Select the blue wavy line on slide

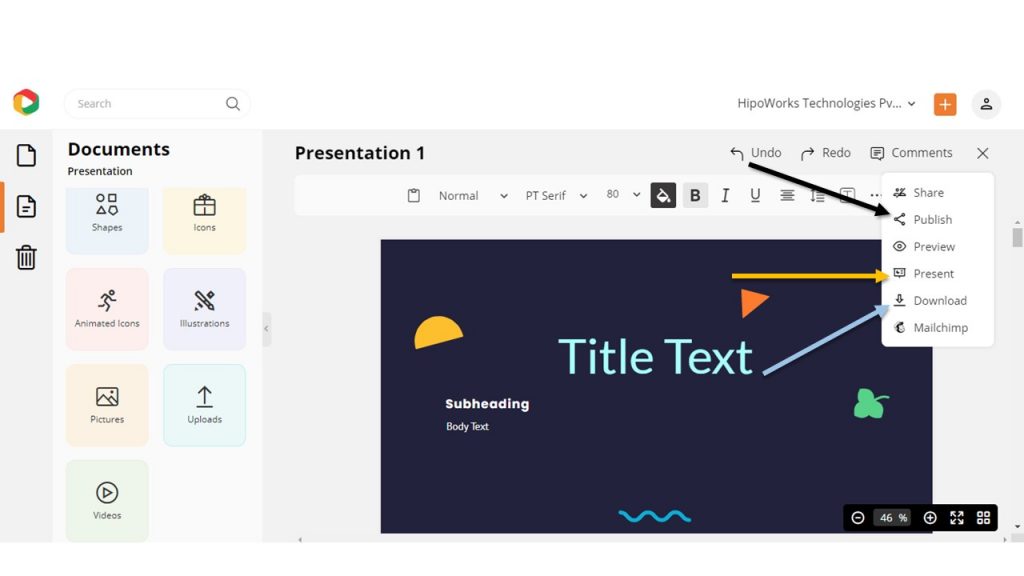(654, 517)
